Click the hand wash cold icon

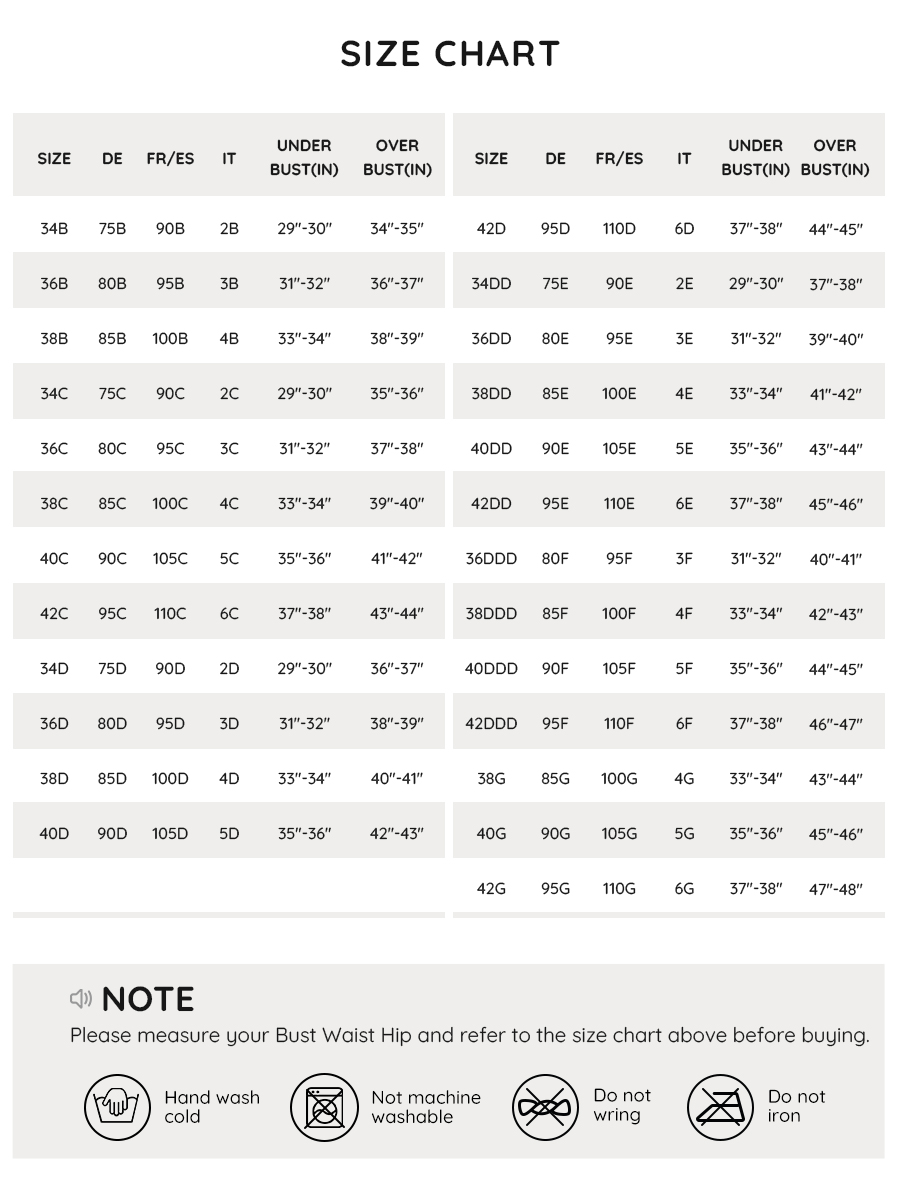117,1107
